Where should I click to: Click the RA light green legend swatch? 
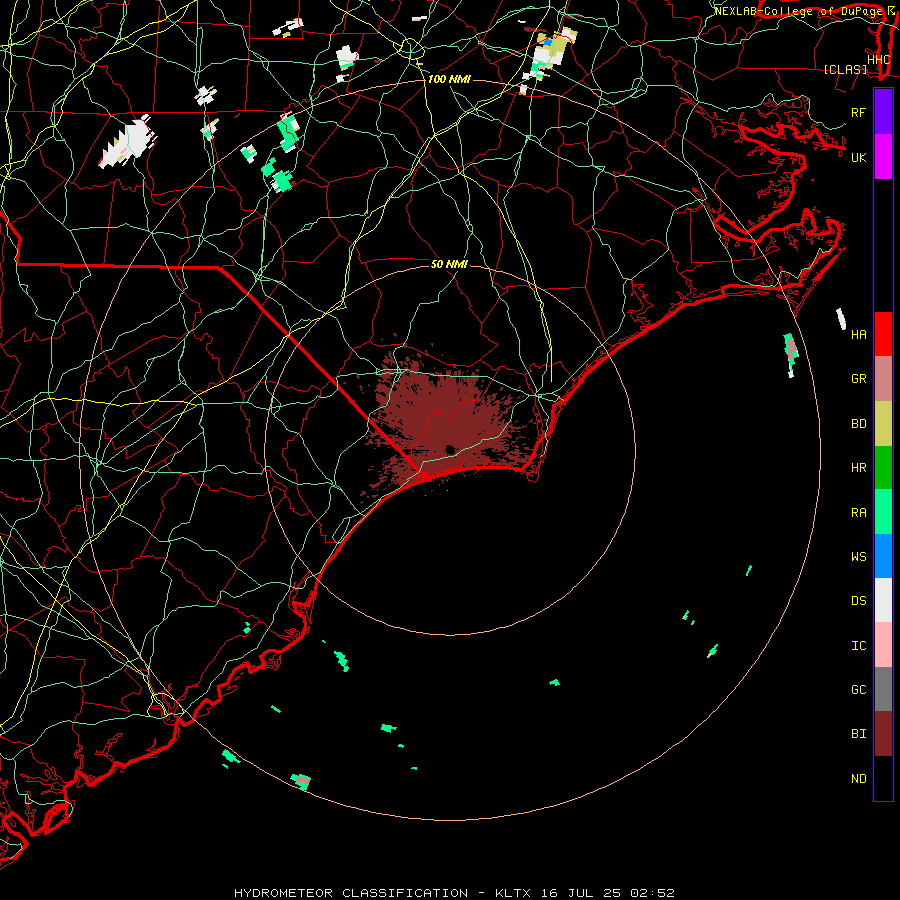(883, 512)
